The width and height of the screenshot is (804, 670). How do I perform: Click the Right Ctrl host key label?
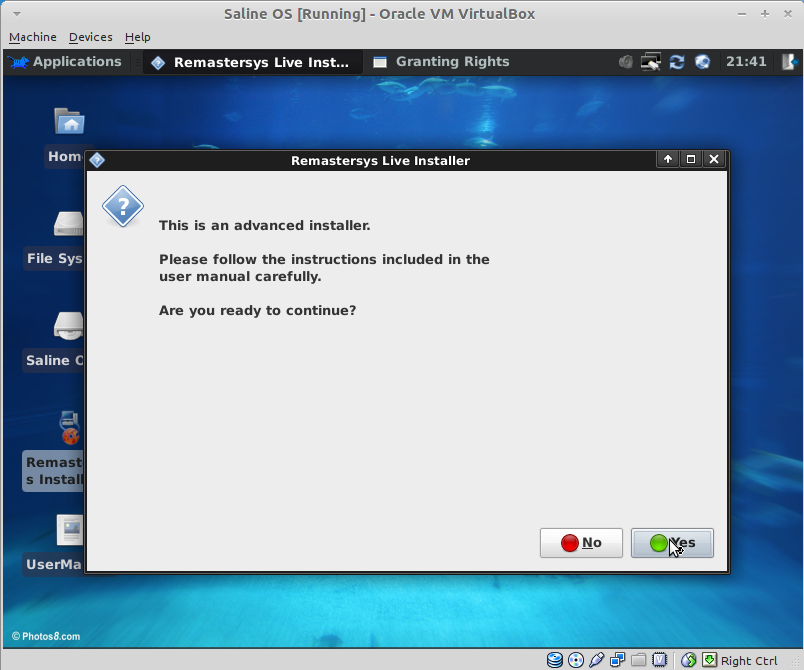[749, 661]
